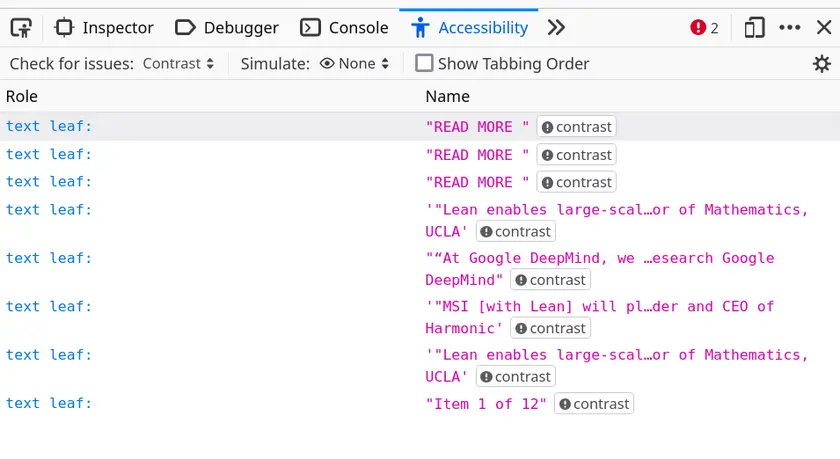The width and height of the screenshot is (840, 459).
Task: Activate the accessible object picker tool
Action: click(21, 27)
